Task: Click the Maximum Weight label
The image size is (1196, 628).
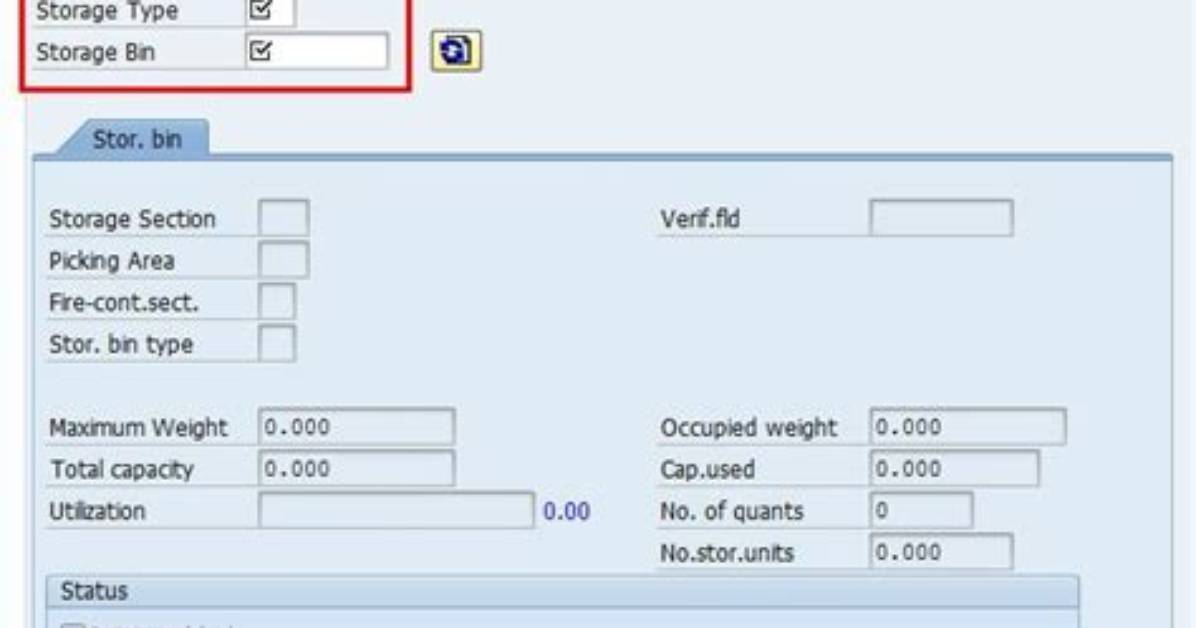Action: [138, 428]
